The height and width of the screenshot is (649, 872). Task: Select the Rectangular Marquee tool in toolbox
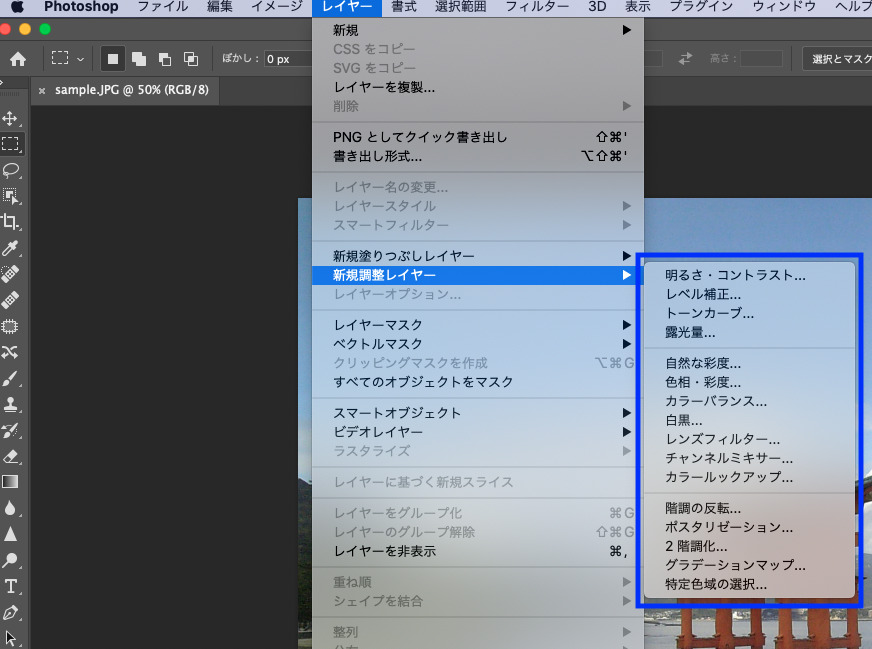click(10, 144)
